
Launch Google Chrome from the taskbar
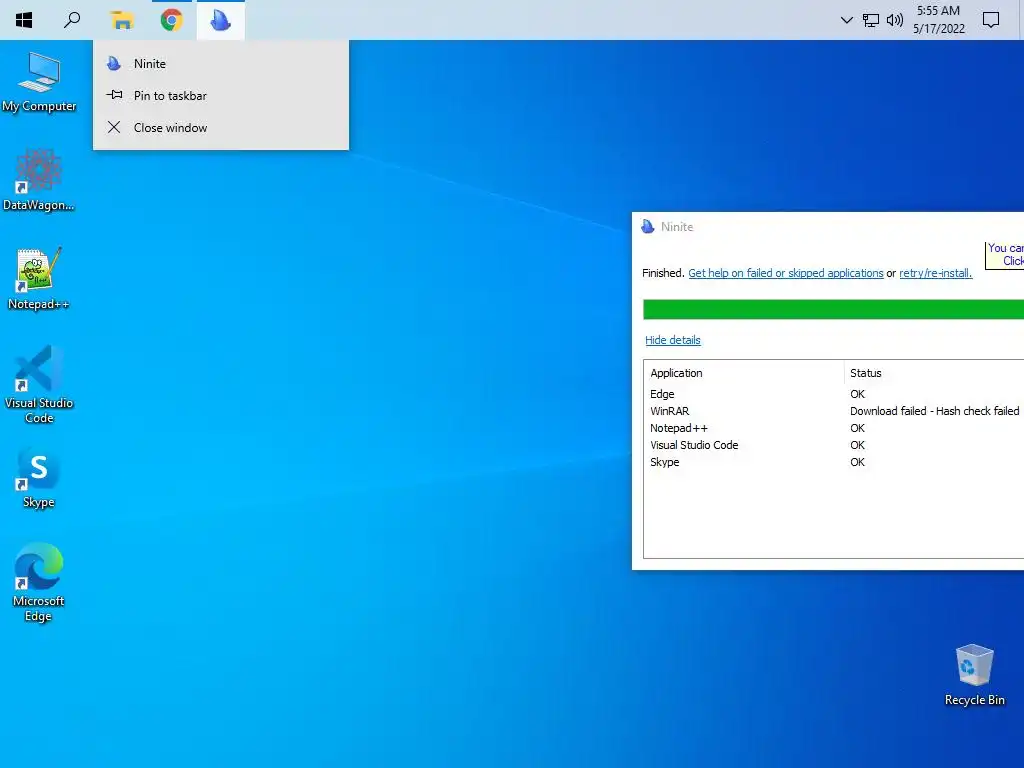(171, 20)
